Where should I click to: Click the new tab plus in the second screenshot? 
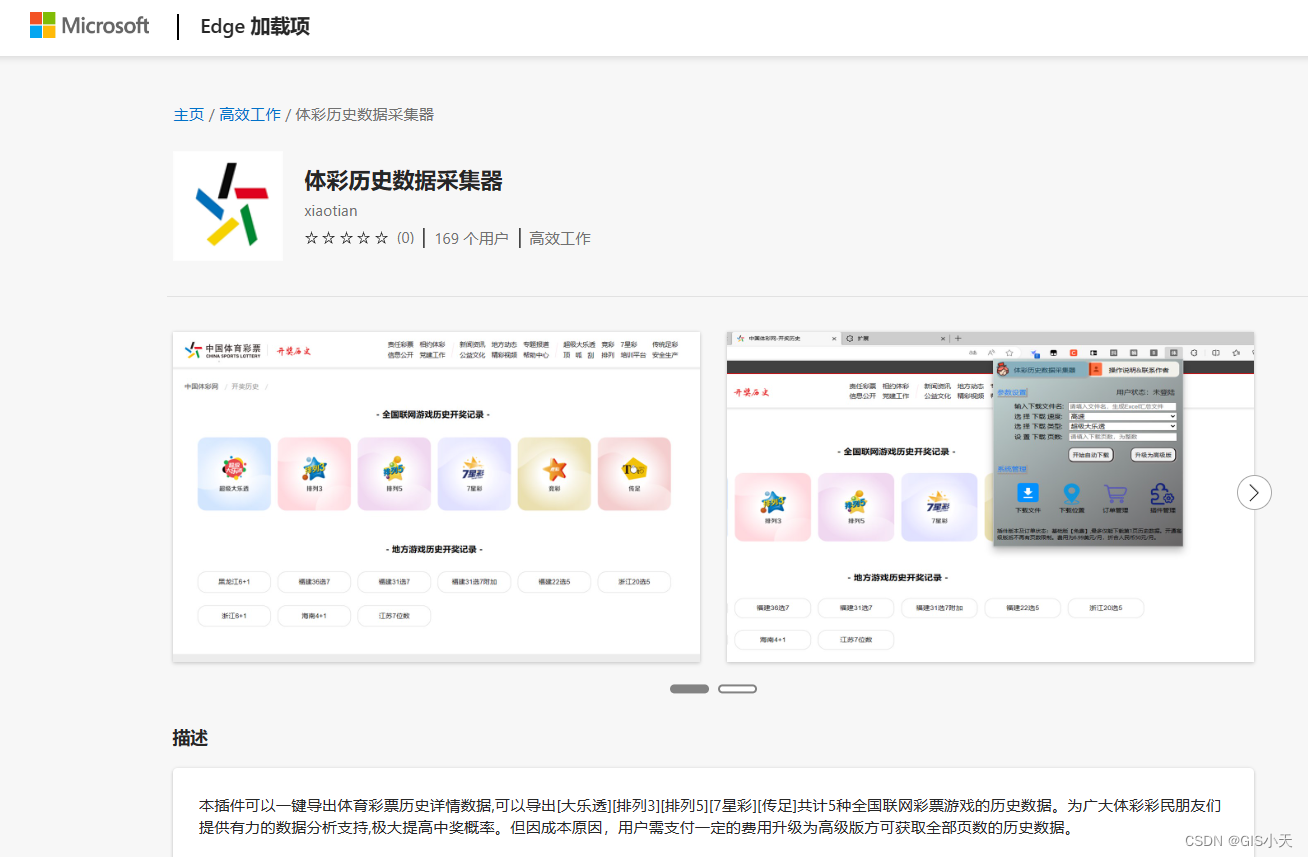coord(957,339)
